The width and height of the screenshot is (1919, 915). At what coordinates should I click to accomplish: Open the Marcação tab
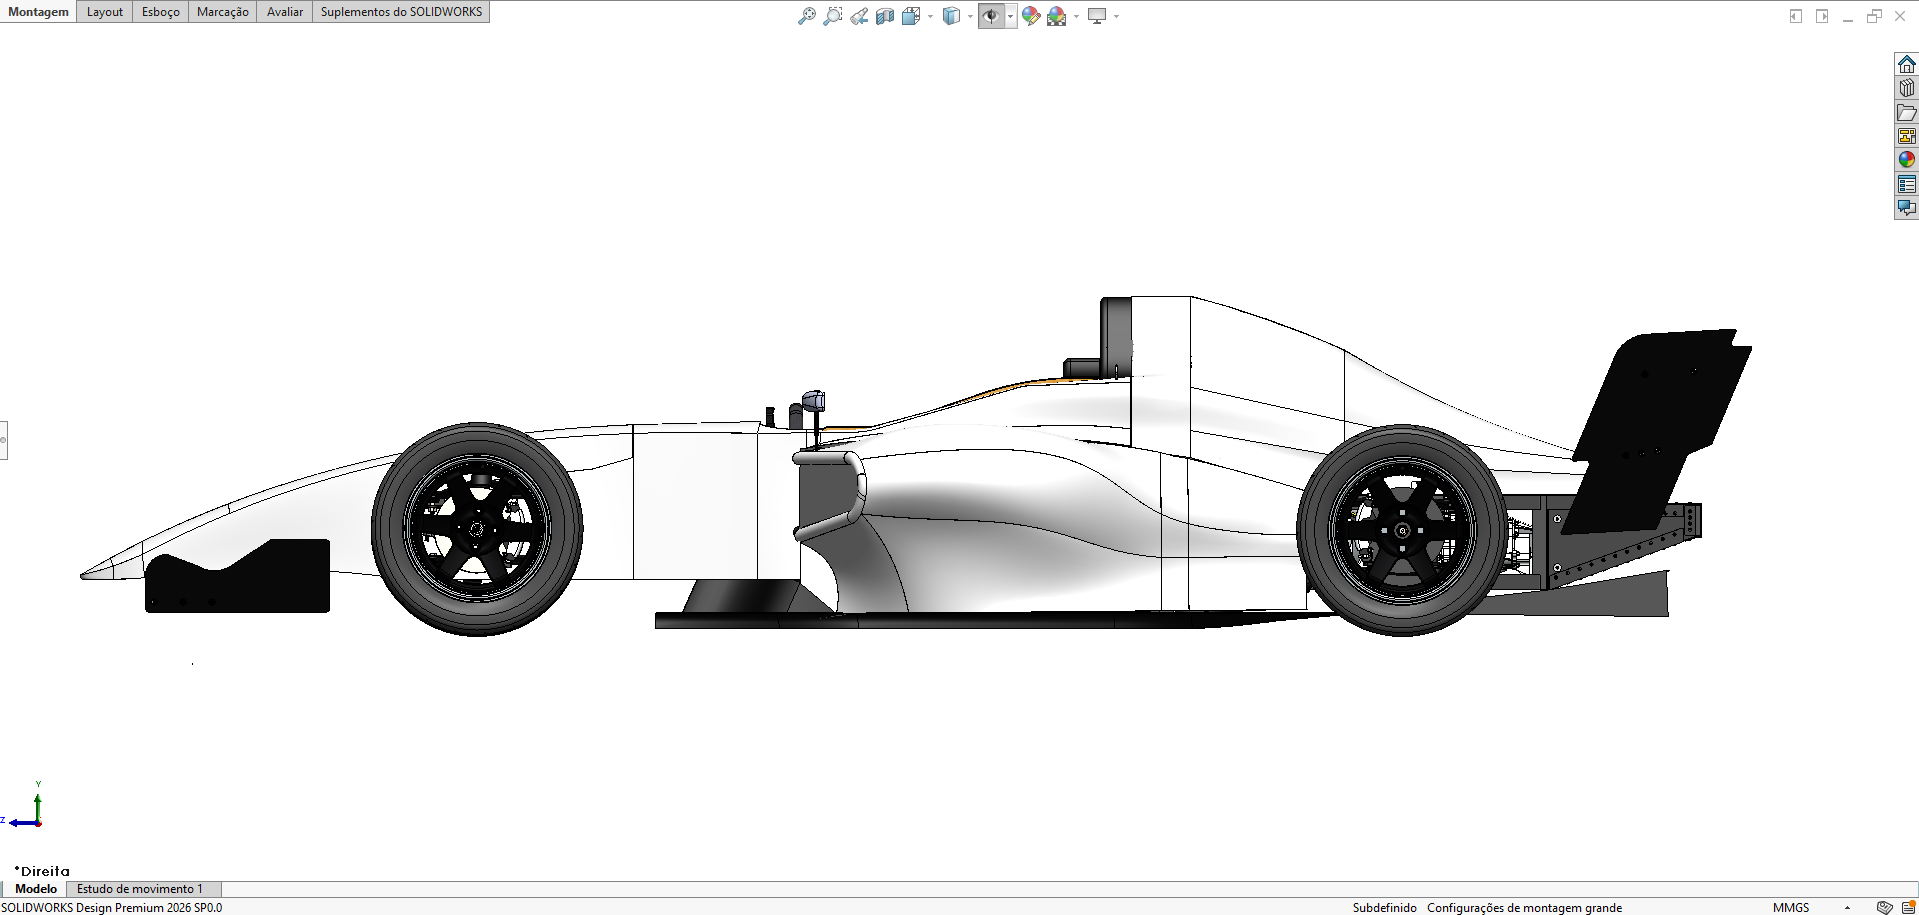(x=223, y=12)
